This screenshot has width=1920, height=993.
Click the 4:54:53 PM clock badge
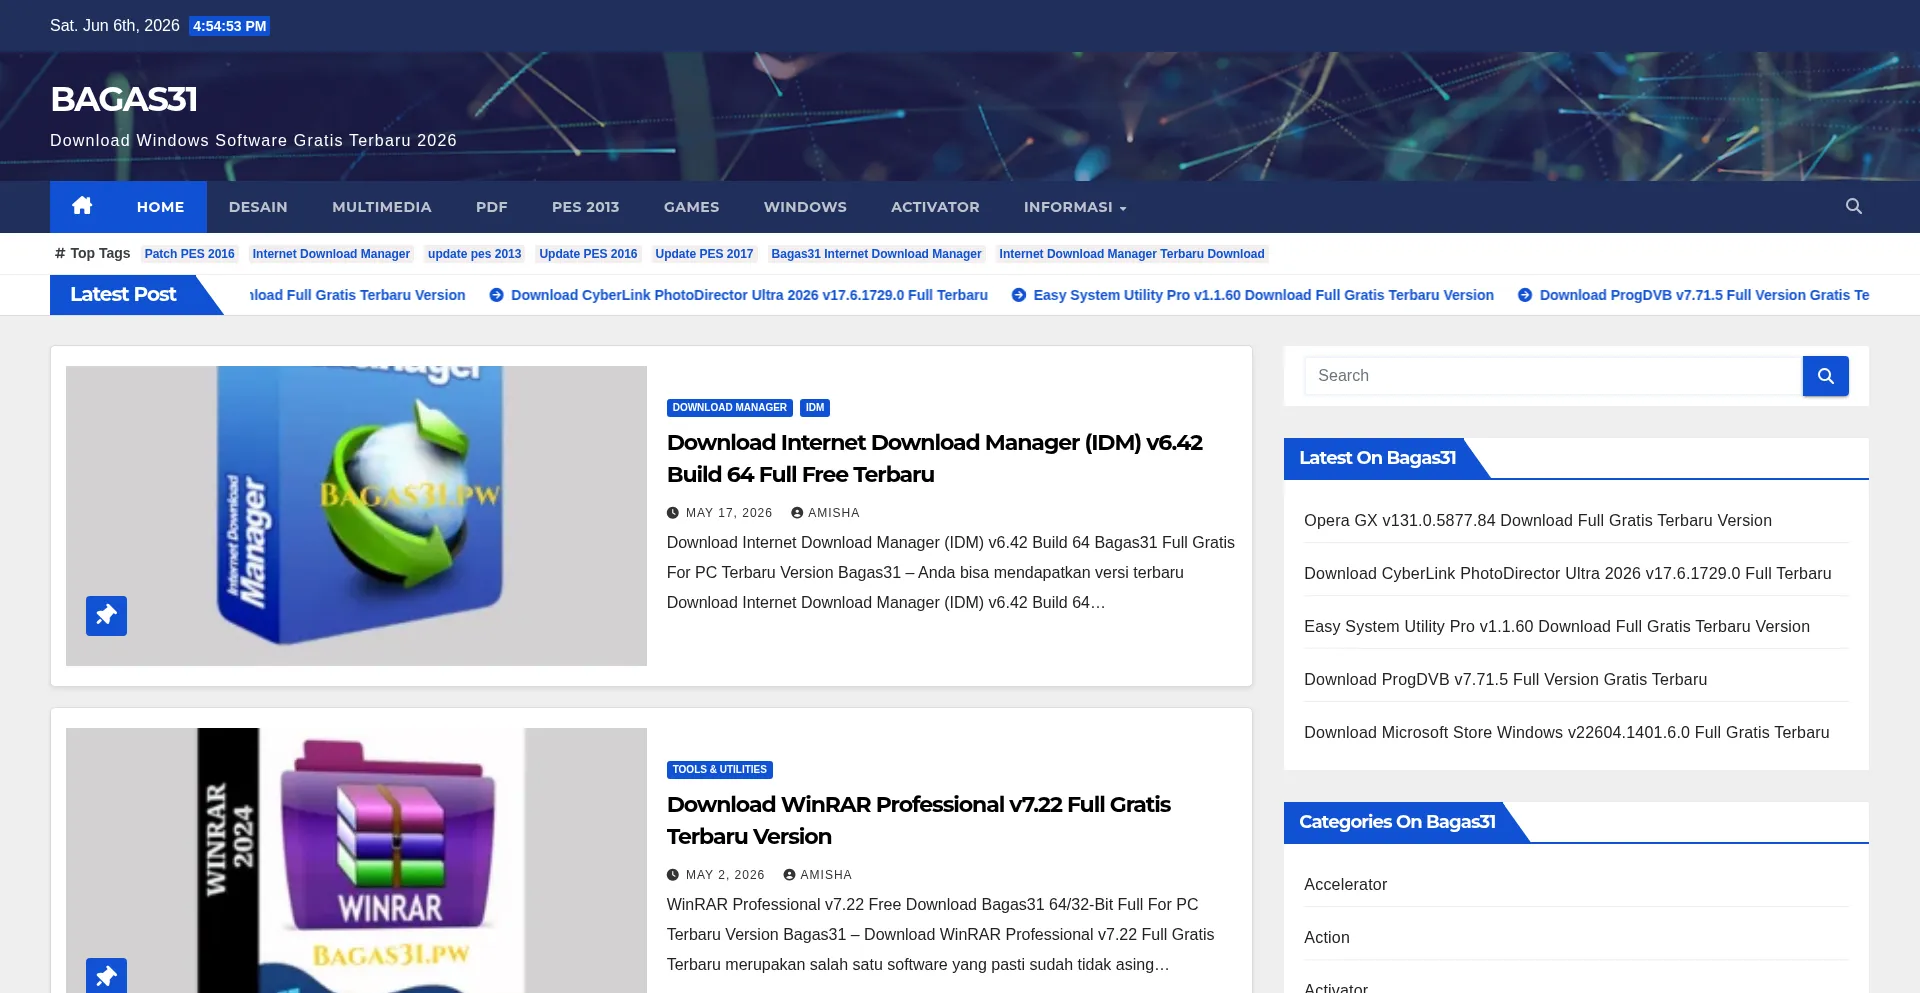(230, 26)
